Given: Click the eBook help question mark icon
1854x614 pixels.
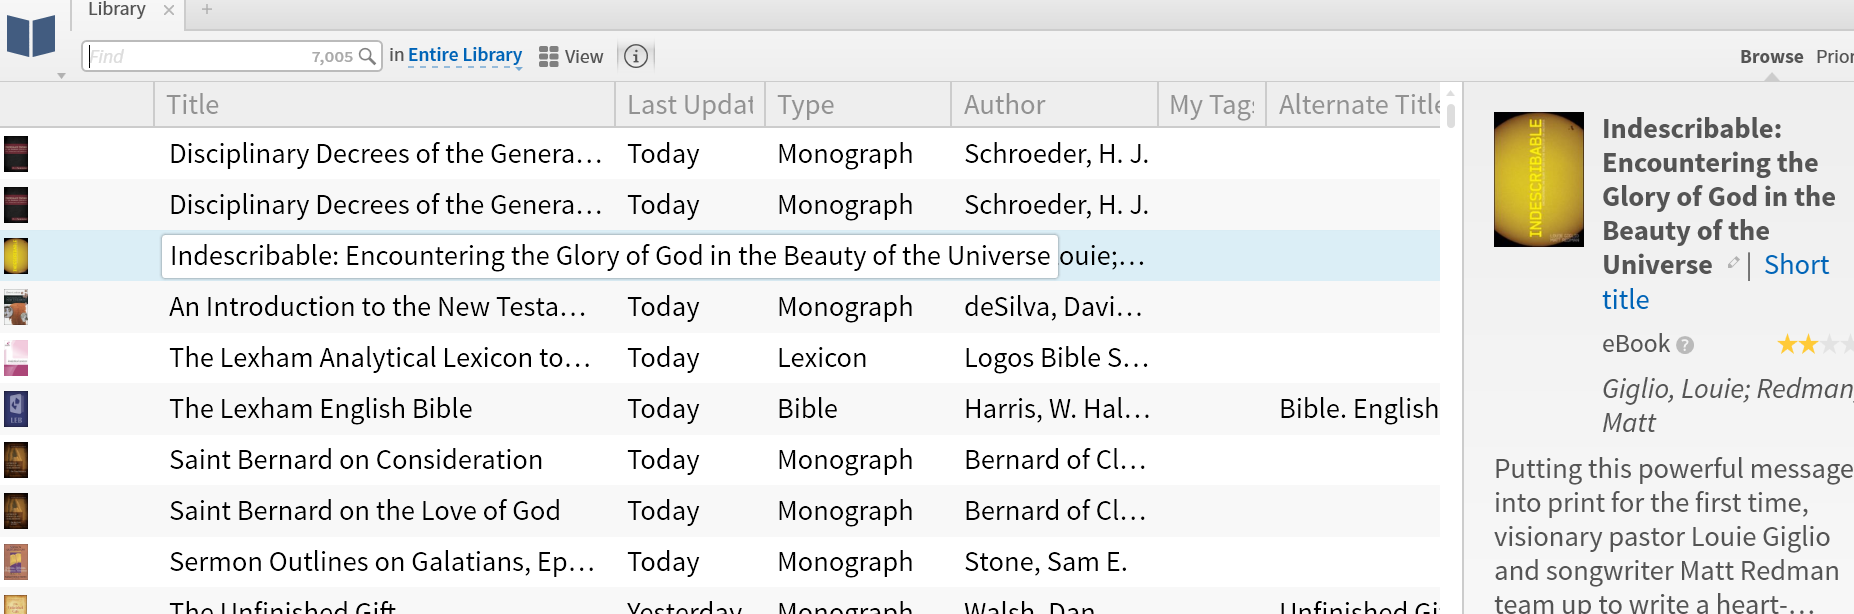Looking at the screenshot, I should tap(1685, 345).
